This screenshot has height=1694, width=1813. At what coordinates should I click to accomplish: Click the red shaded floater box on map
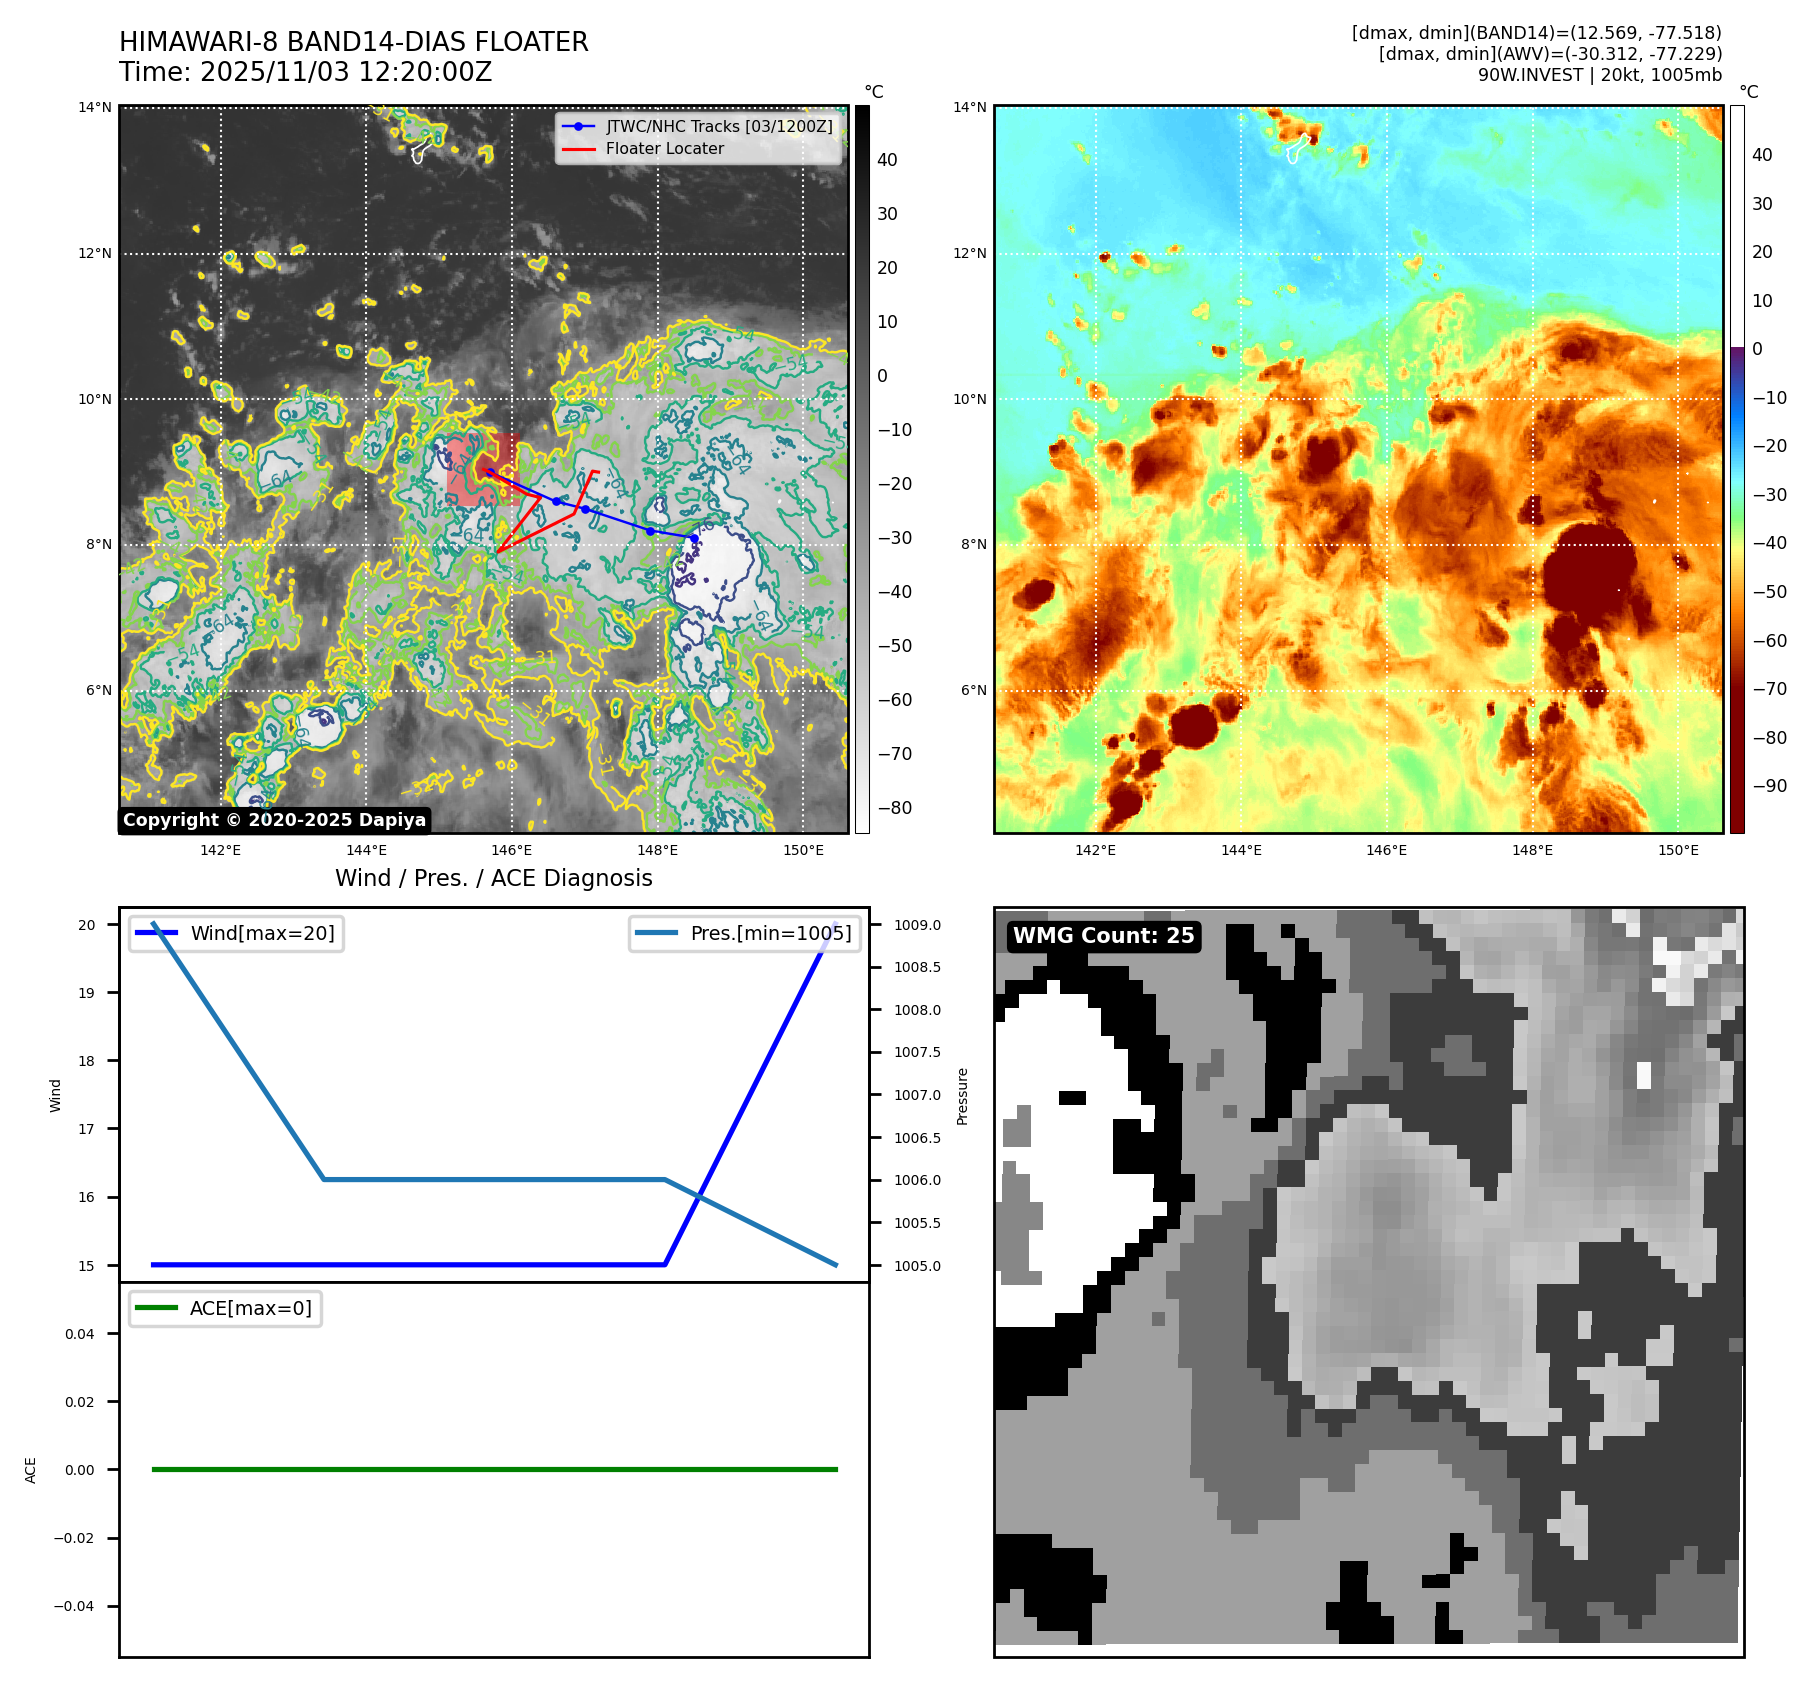(x=481, y=468)
